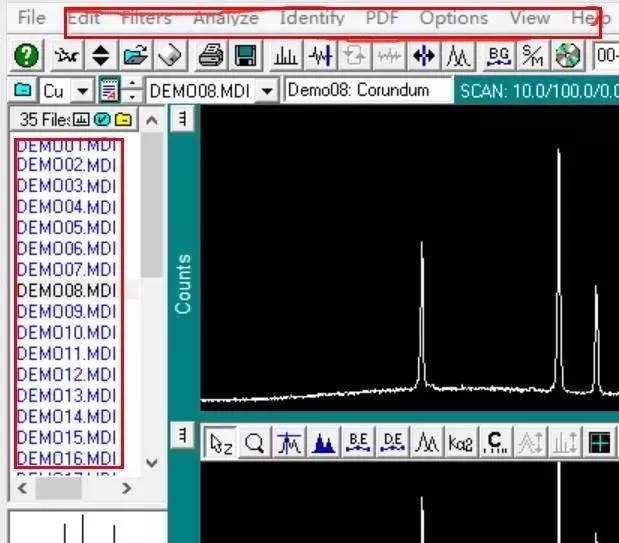Screen dimensions: 619x543
Task: Toggle the blue checkmark icon beside 35 Files
Action: (x=102, y=119)
